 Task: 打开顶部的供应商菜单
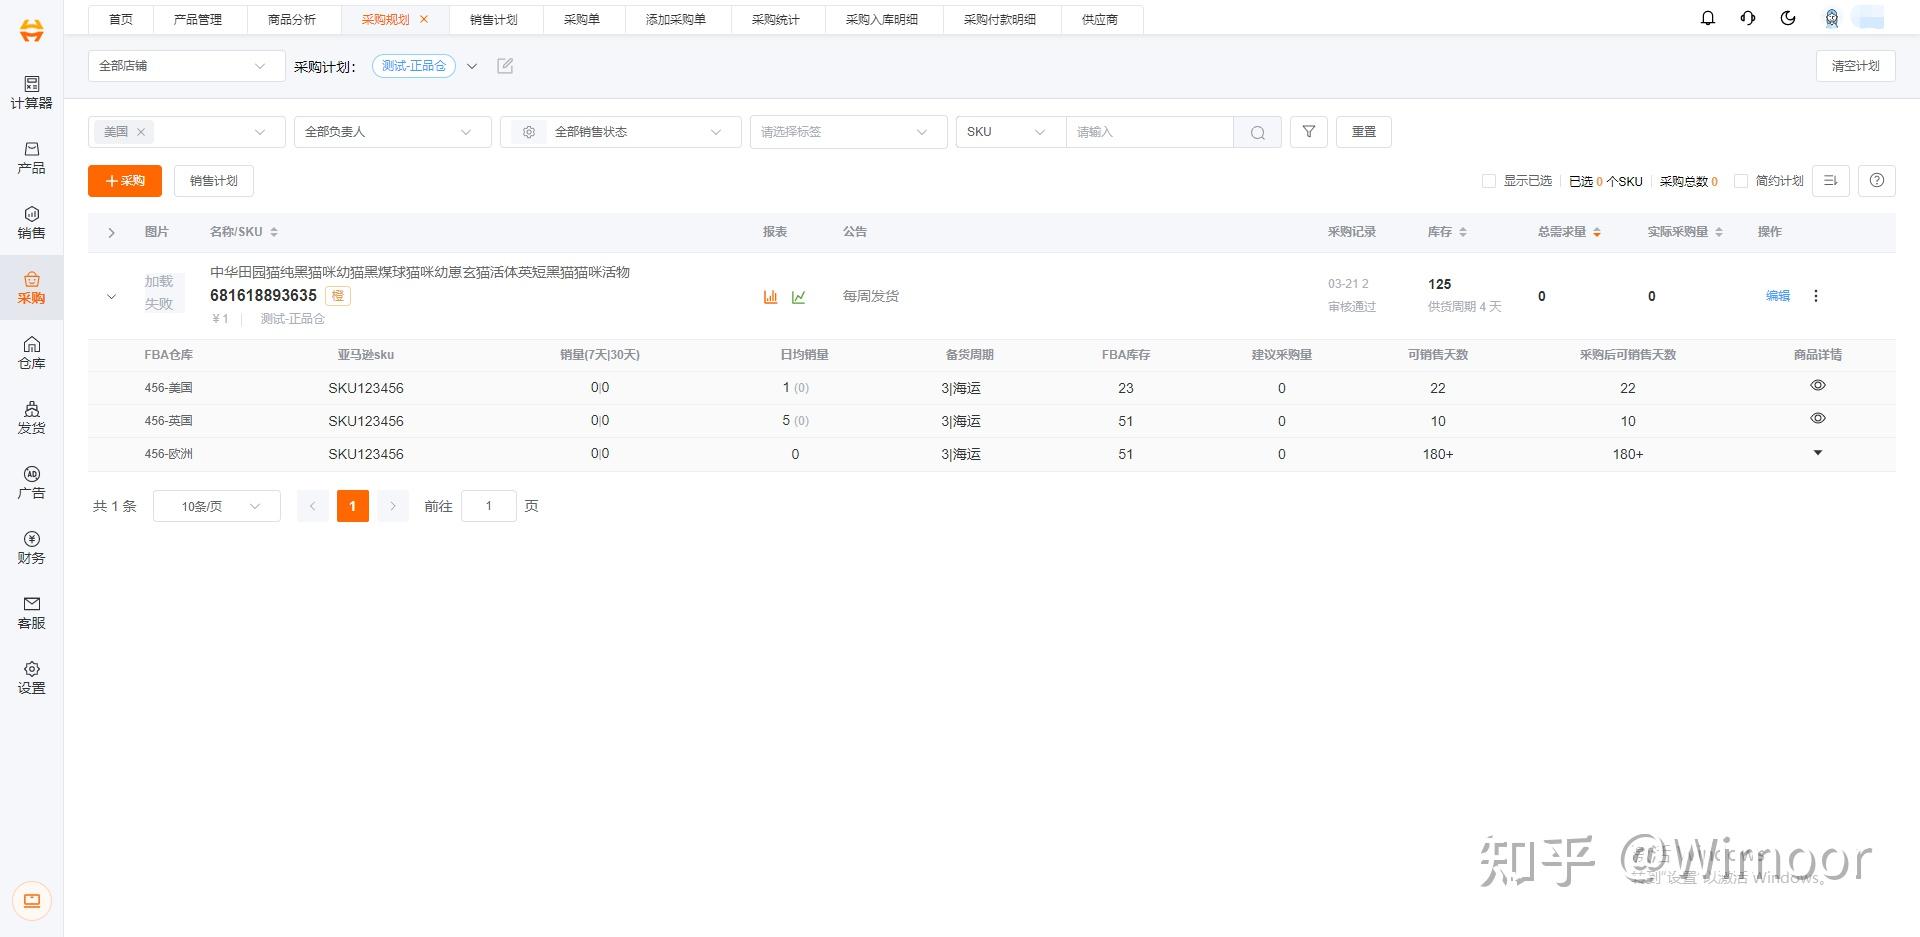1100,19
